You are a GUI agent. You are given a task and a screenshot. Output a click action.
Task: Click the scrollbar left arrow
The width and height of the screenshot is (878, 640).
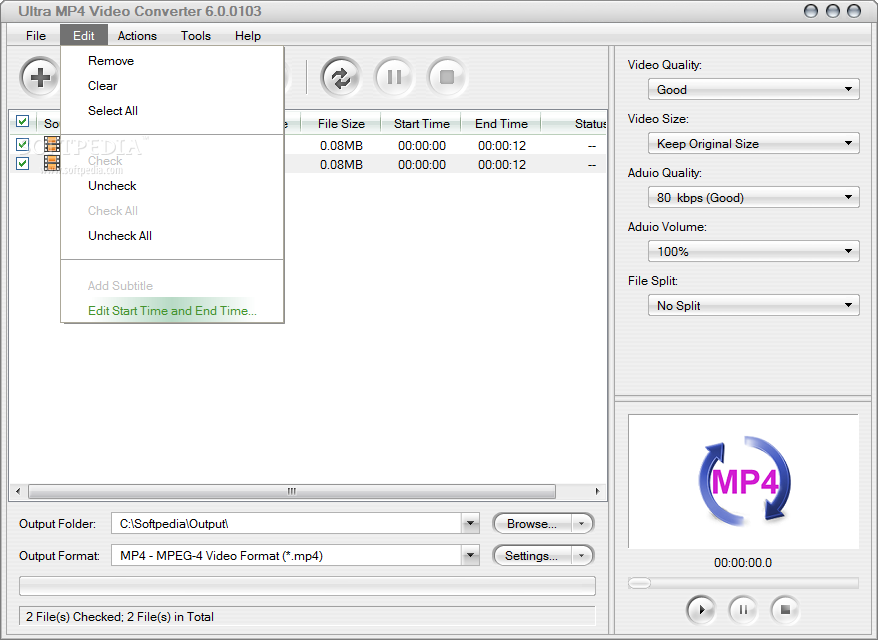click(x=18, y=491)
